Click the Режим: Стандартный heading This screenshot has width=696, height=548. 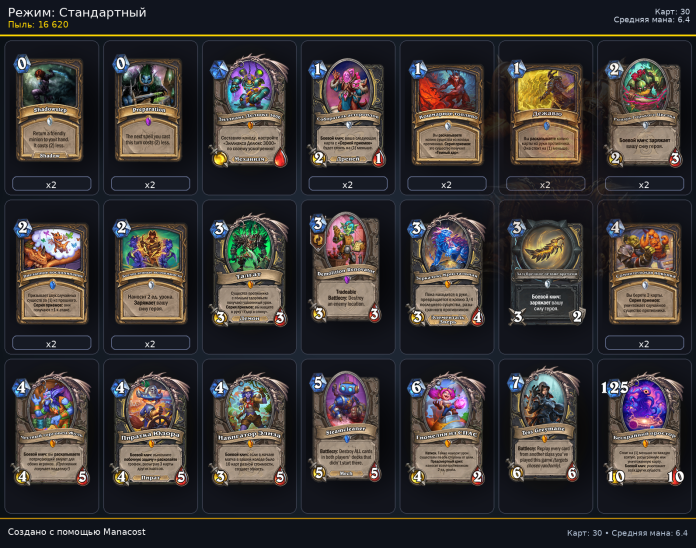77,12
